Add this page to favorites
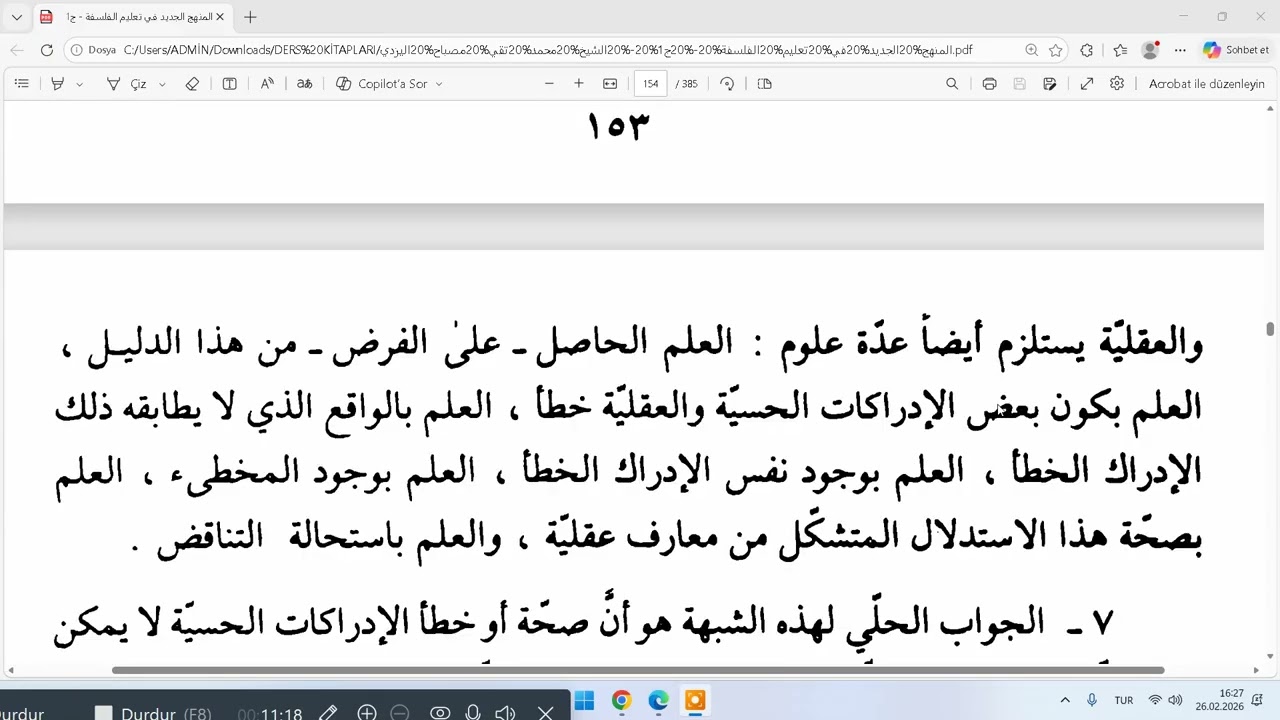The image size is (1280, 720). coord(1056,50)
